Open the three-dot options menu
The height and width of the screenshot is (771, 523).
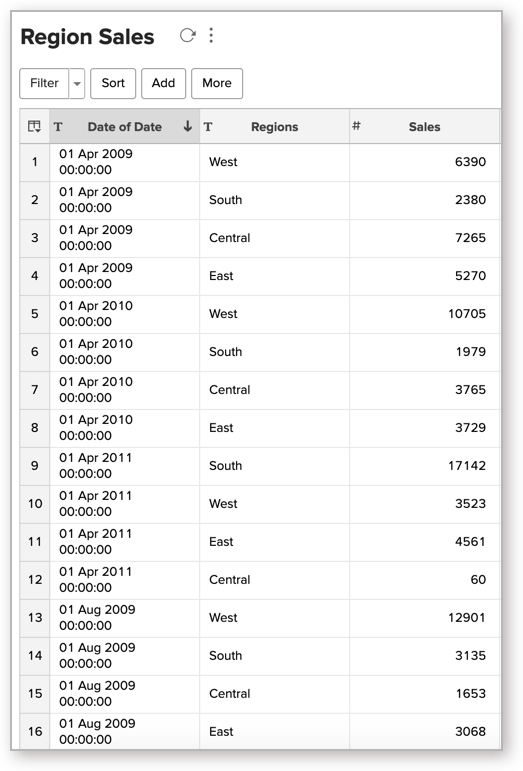tap(211, 35)
